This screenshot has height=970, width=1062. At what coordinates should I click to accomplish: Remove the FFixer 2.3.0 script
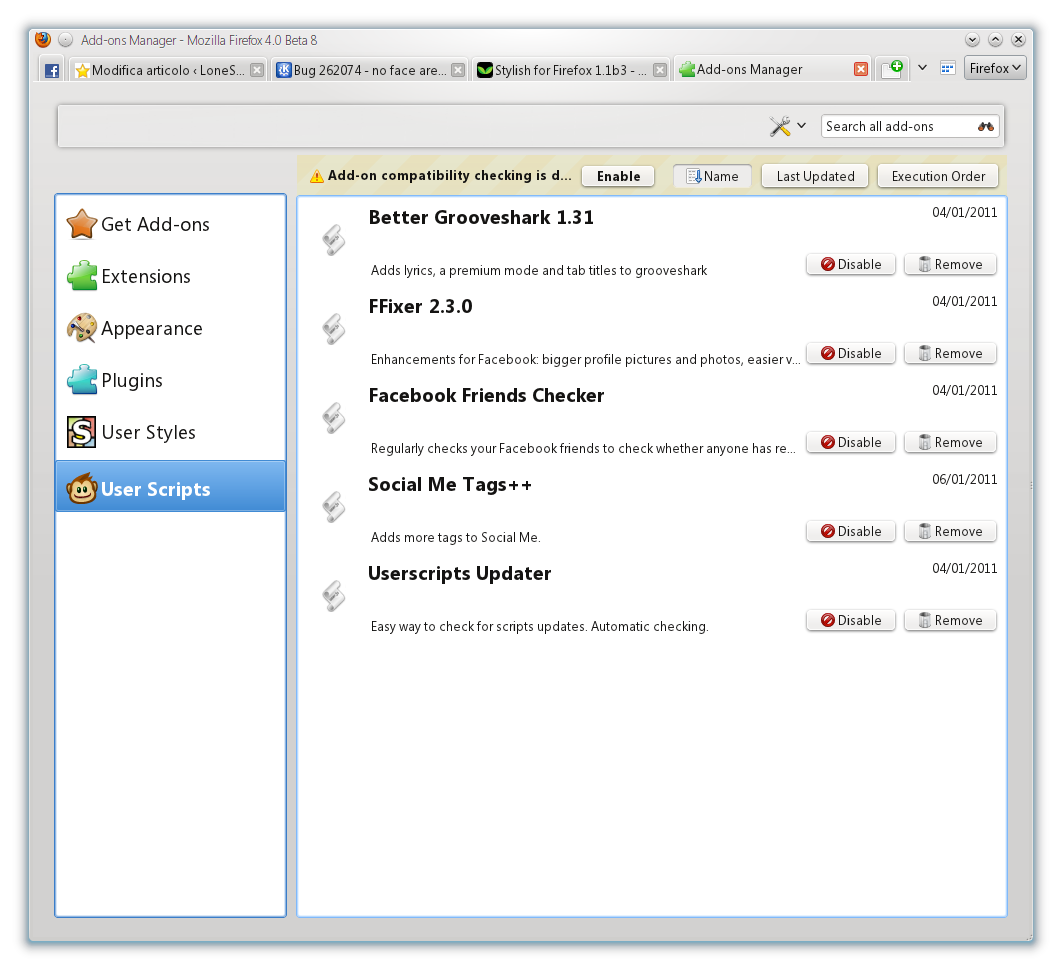(x=950, y=353)
